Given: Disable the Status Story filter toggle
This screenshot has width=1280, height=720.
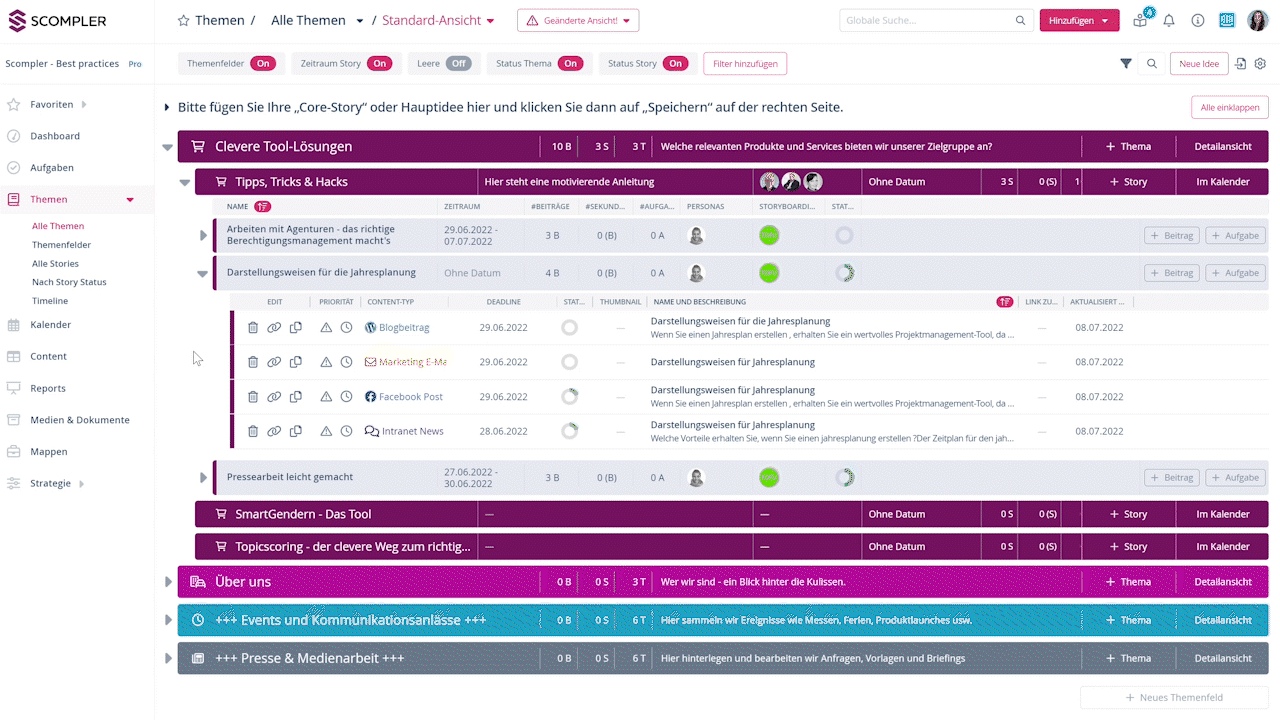Looking at the screenshot, I should coord(676,64).
